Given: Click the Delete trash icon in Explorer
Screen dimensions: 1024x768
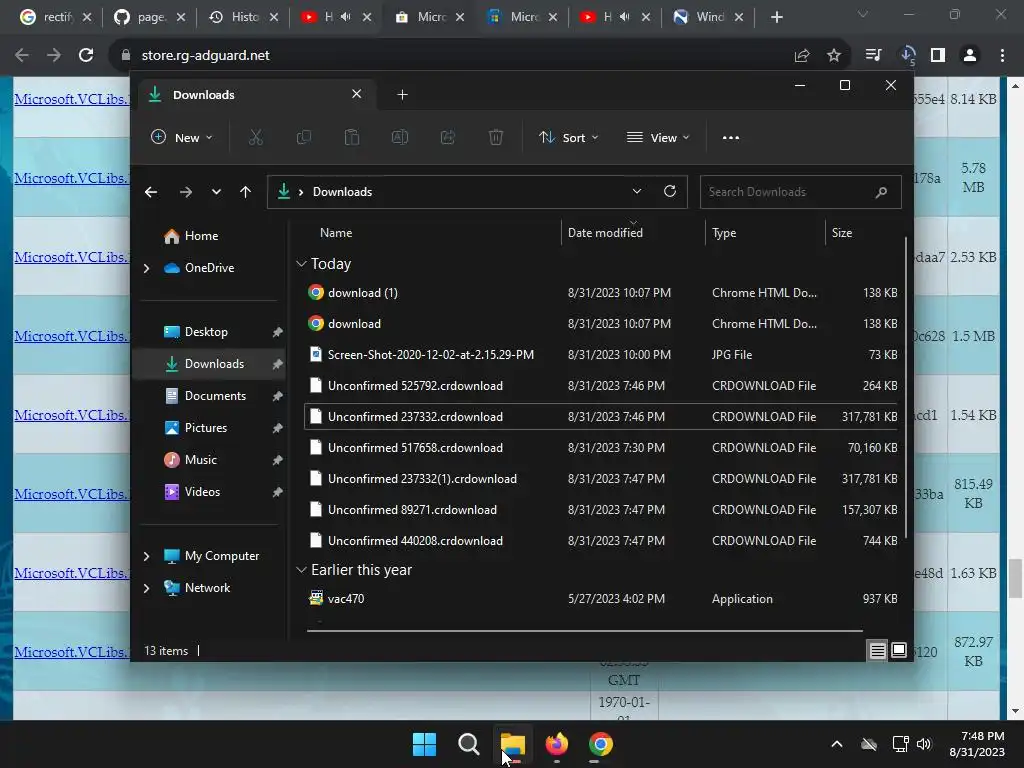Looking at the screenshot, I should [496, 137].
